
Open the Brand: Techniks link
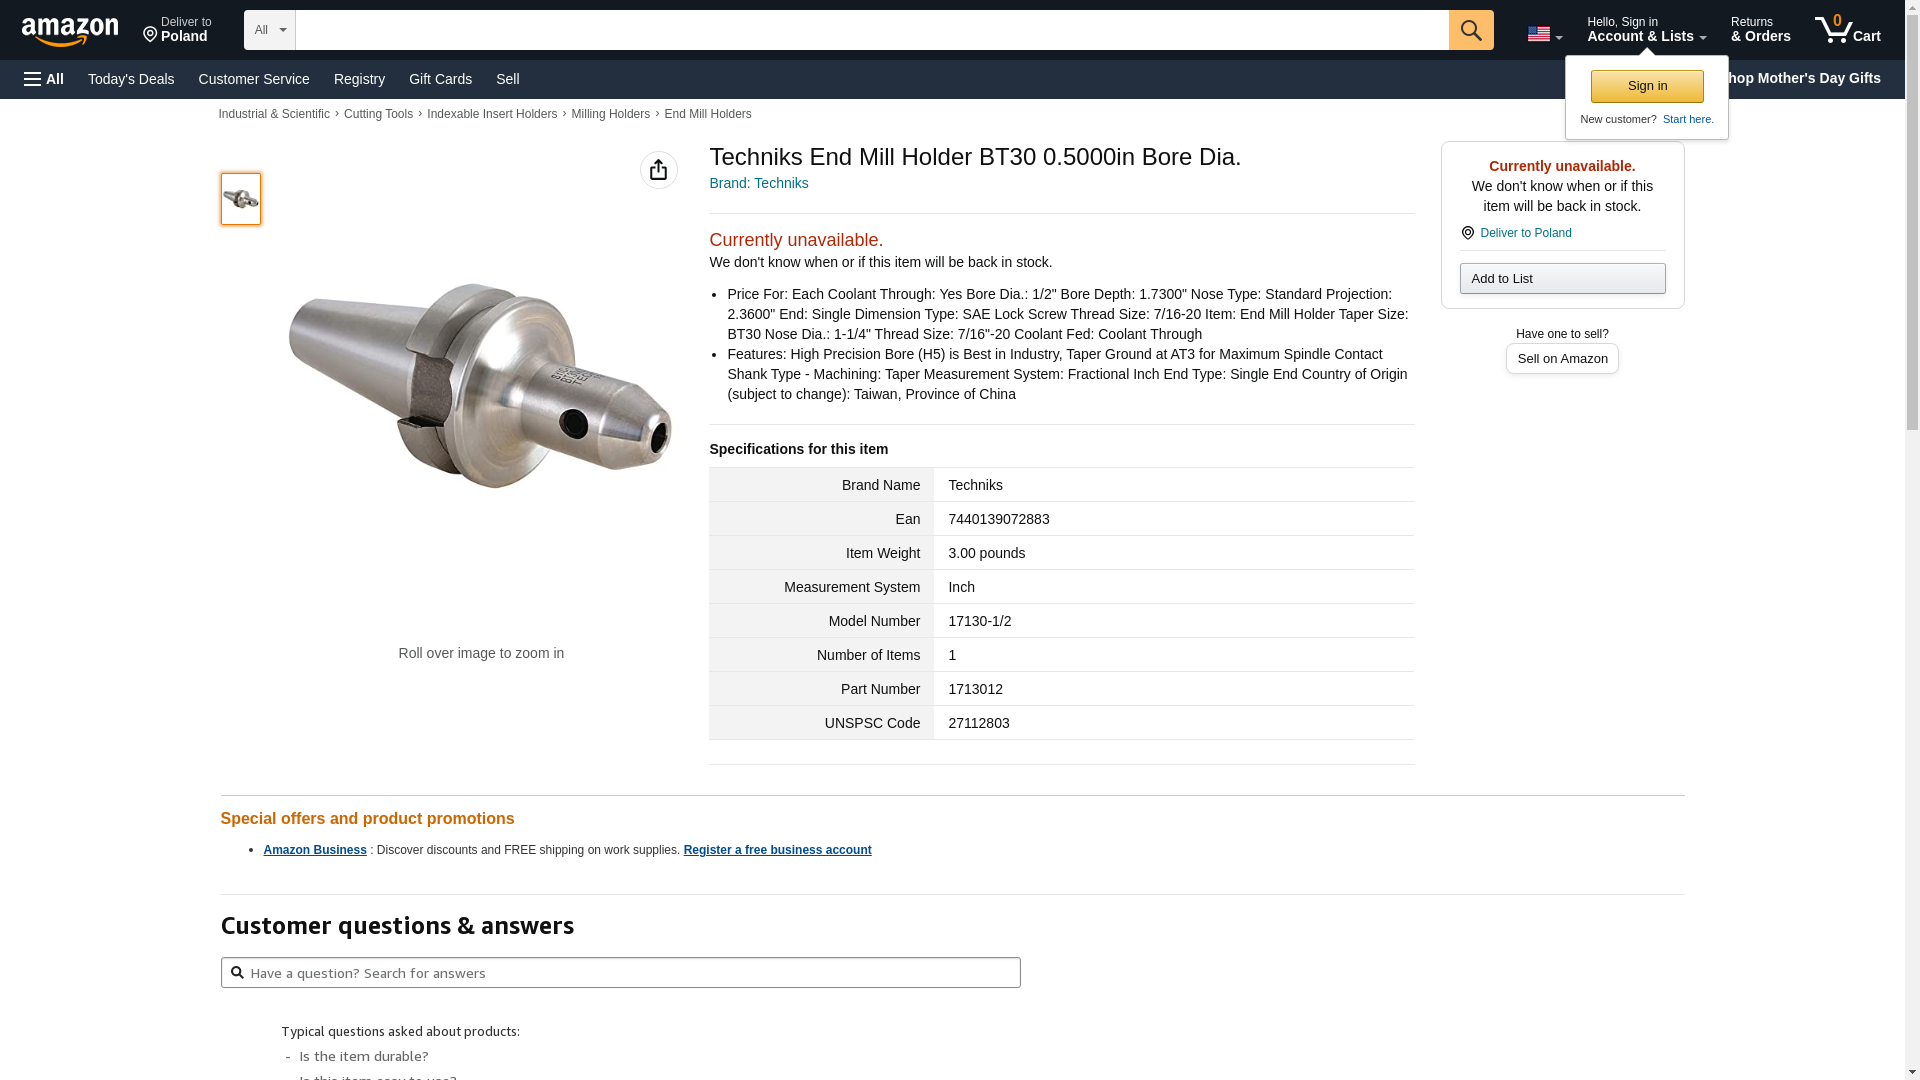click(758, 183)
